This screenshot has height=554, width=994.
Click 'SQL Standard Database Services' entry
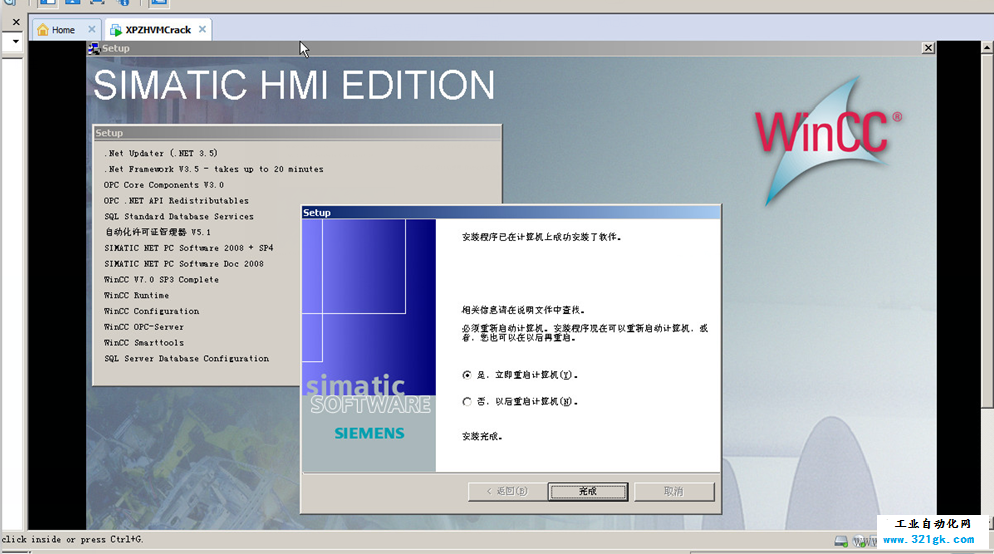179,217
